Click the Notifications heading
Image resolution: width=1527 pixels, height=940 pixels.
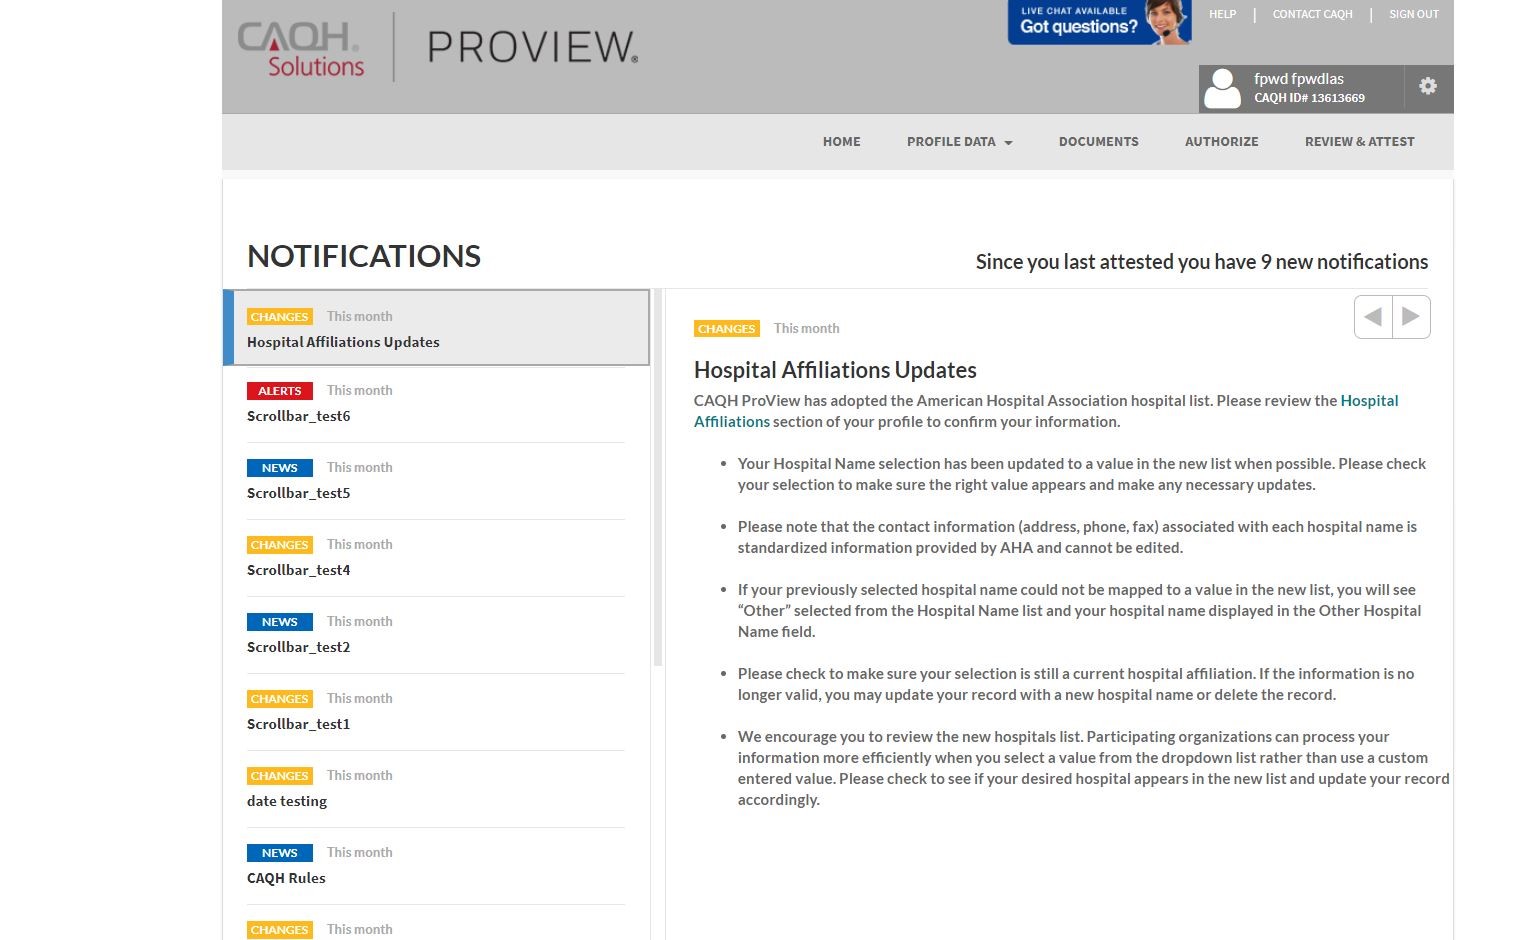pos(364,256)
